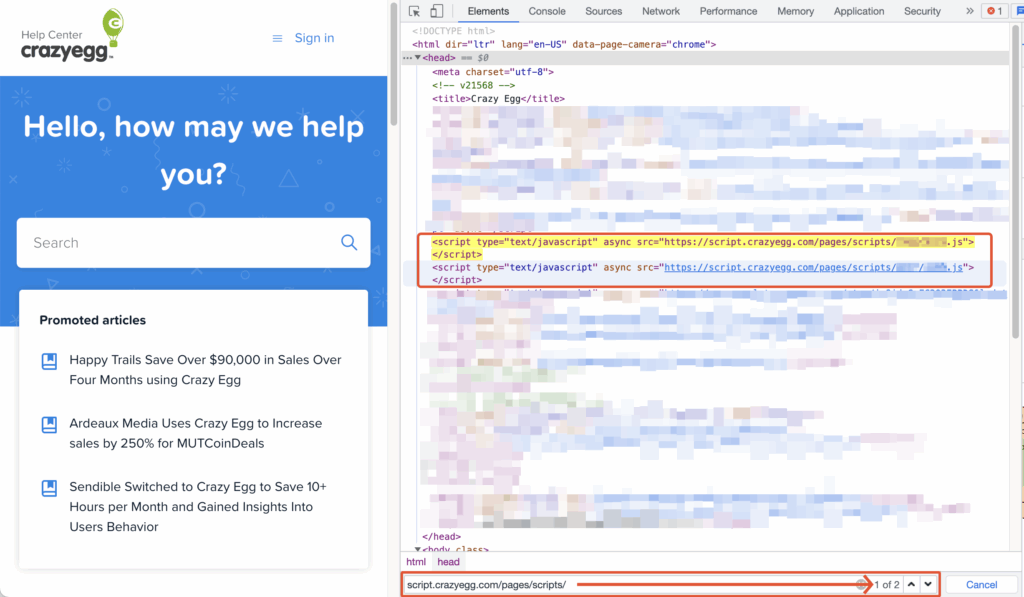This screenshot has width=1024, height=597.
Task: Click the Promoted articles heading
Action: pos(93,320)
